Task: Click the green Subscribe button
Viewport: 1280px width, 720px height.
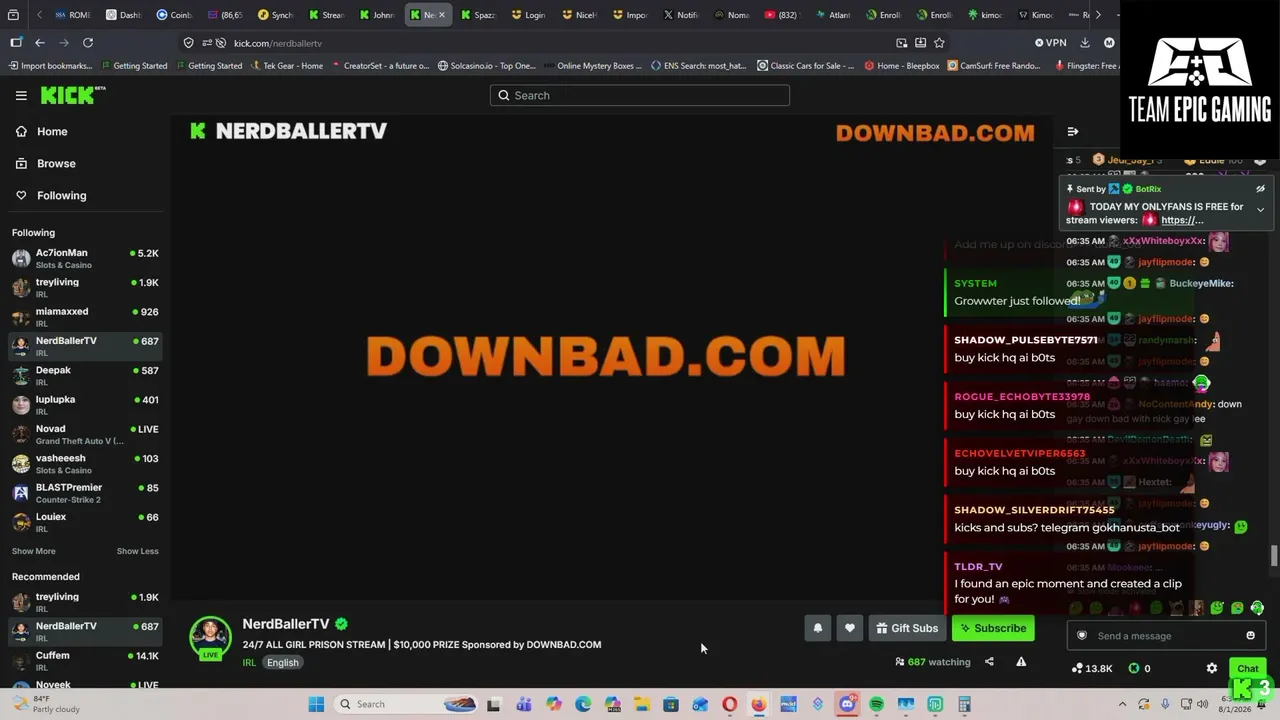Action: 993,628
